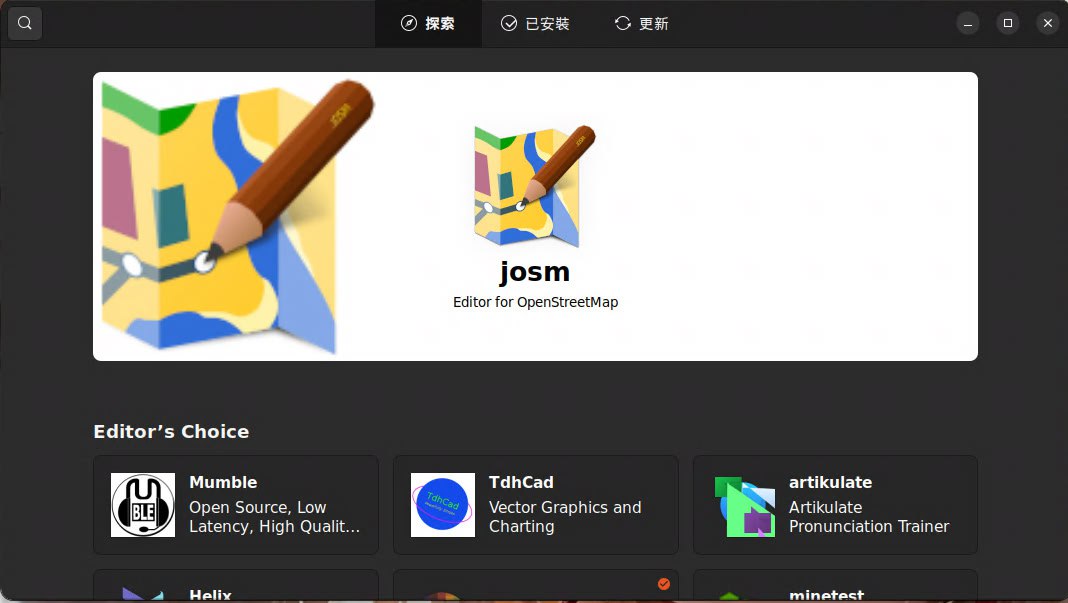This screenshot has height=603, width=1068.
Task: Open the minetest app card
Action: tap(835, 586)
